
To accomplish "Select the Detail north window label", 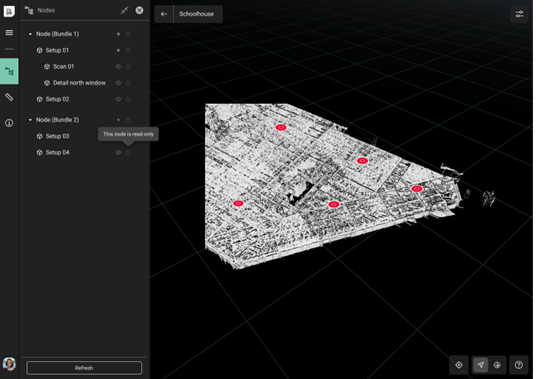I will 79,83.
